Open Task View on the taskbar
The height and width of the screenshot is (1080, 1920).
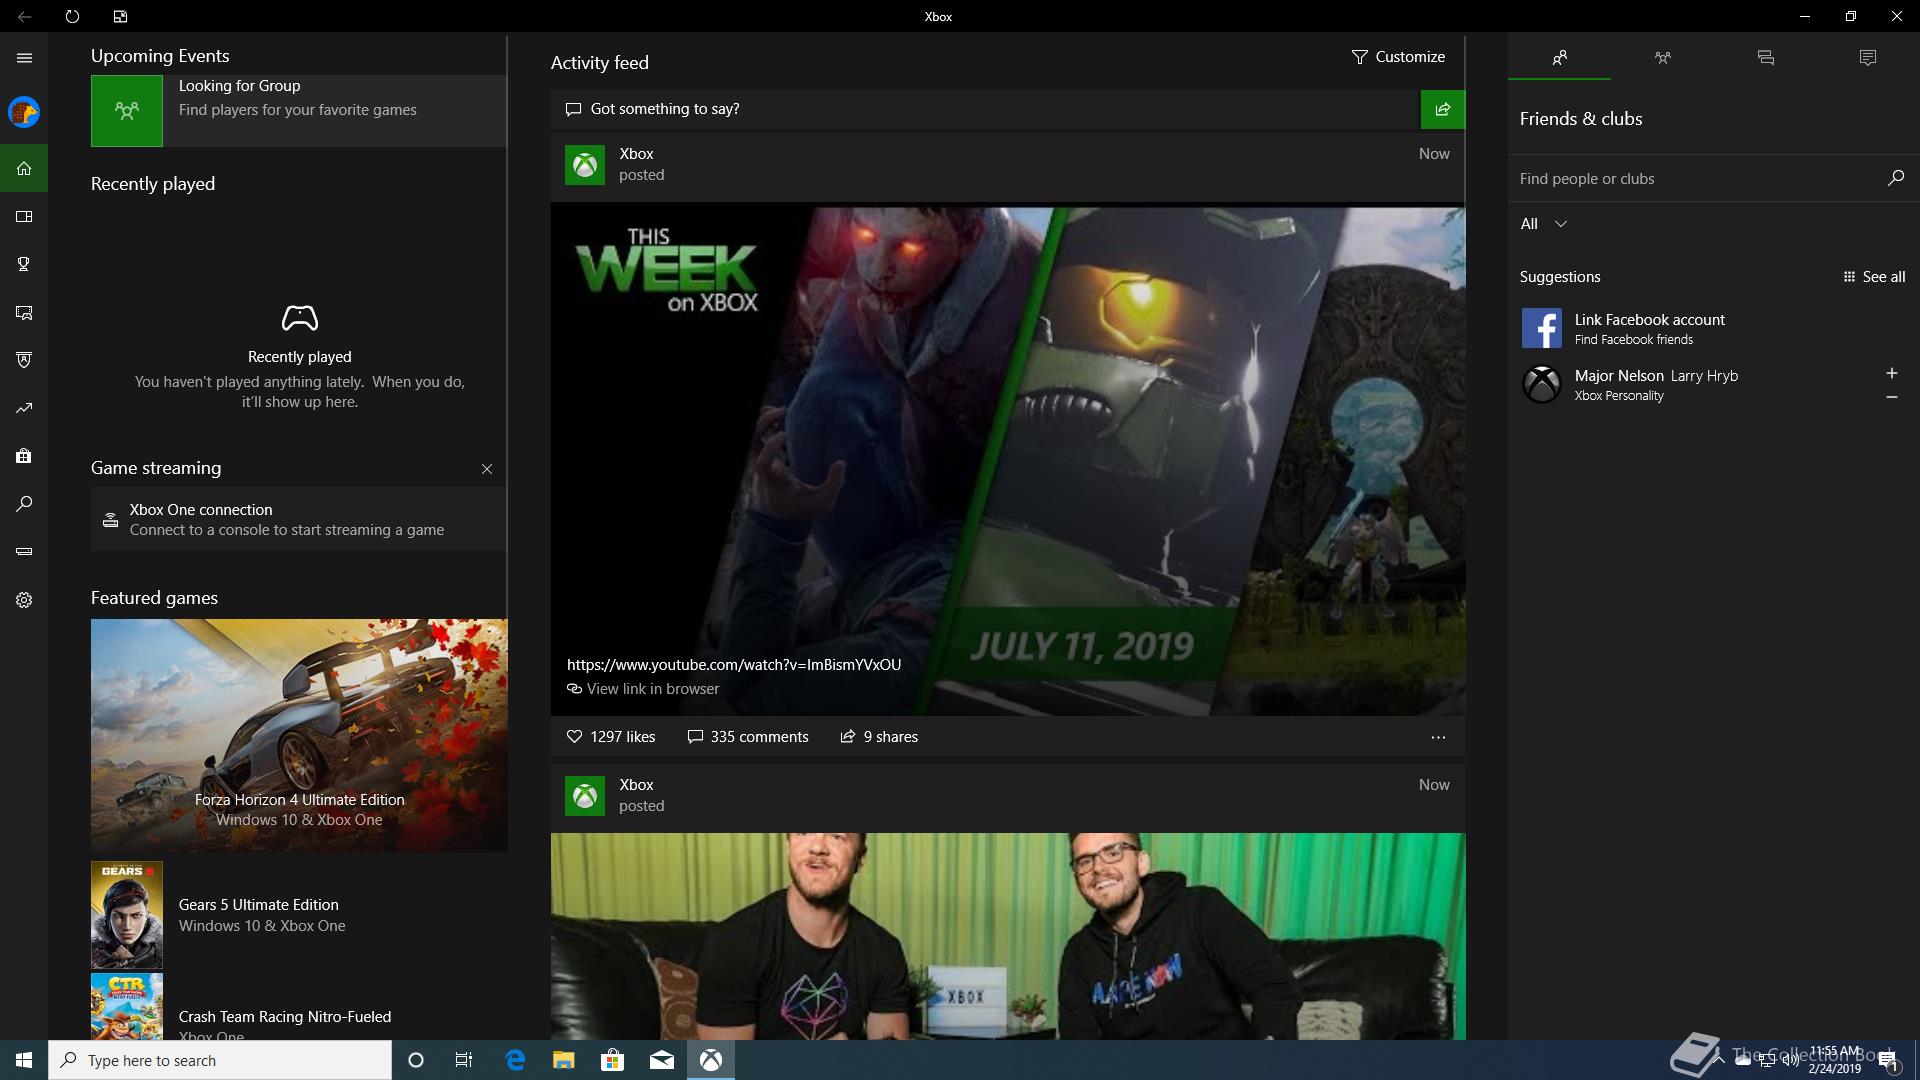[x=464, y=1060]
